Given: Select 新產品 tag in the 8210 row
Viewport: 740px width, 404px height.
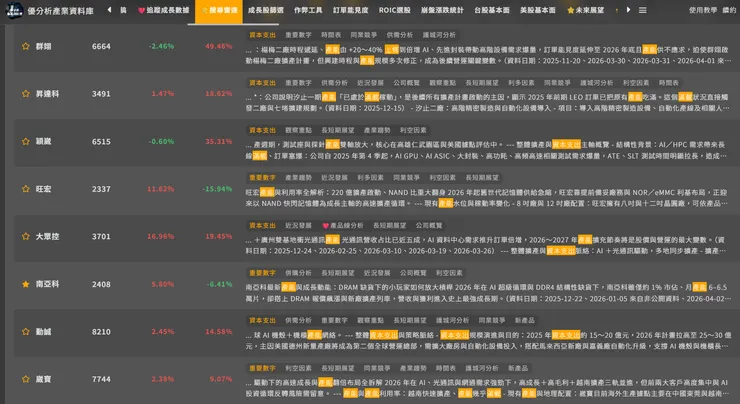Looking at the screenshot, I should click(524, 320).
